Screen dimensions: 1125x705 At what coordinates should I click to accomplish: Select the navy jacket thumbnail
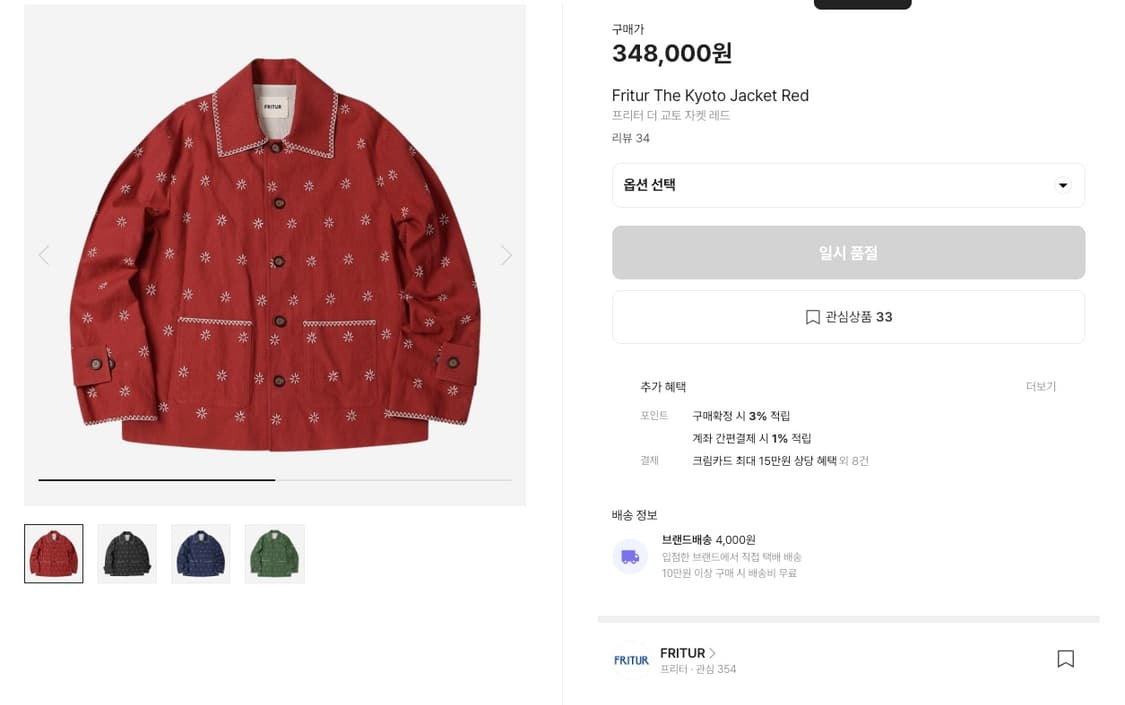pos(201,554)
